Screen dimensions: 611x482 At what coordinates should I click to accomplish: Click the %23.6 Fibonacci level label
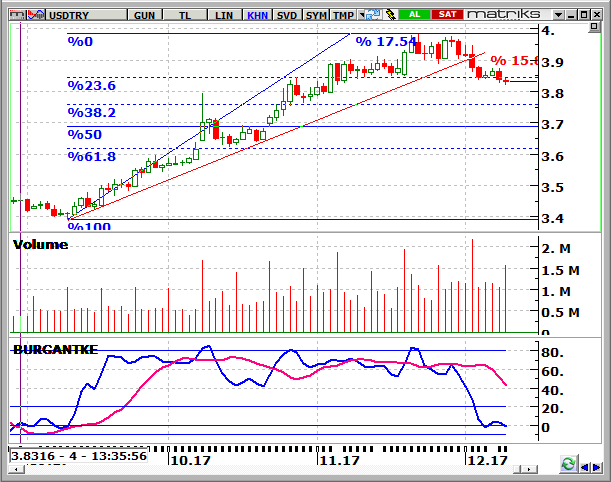click(x=92, y=86)
